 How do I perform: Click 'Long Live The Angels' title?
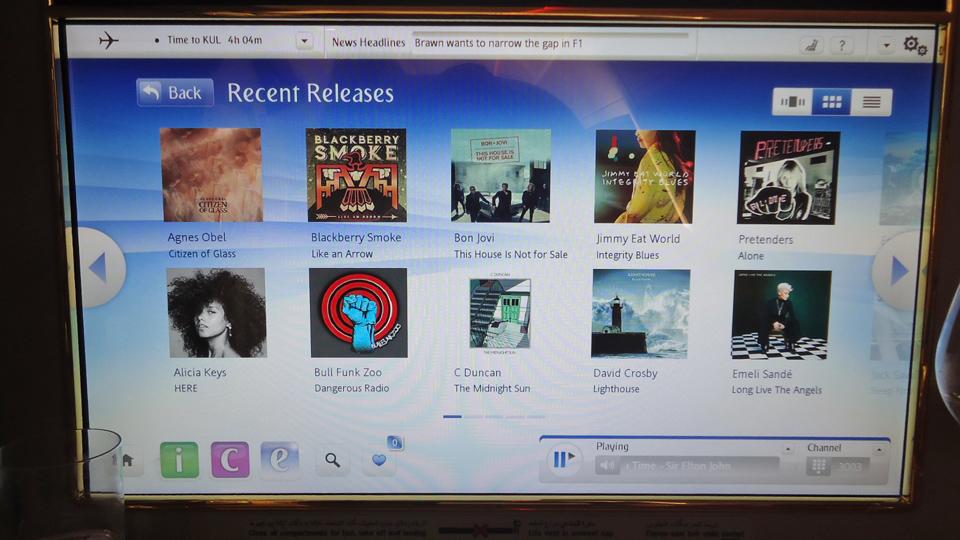776,390
